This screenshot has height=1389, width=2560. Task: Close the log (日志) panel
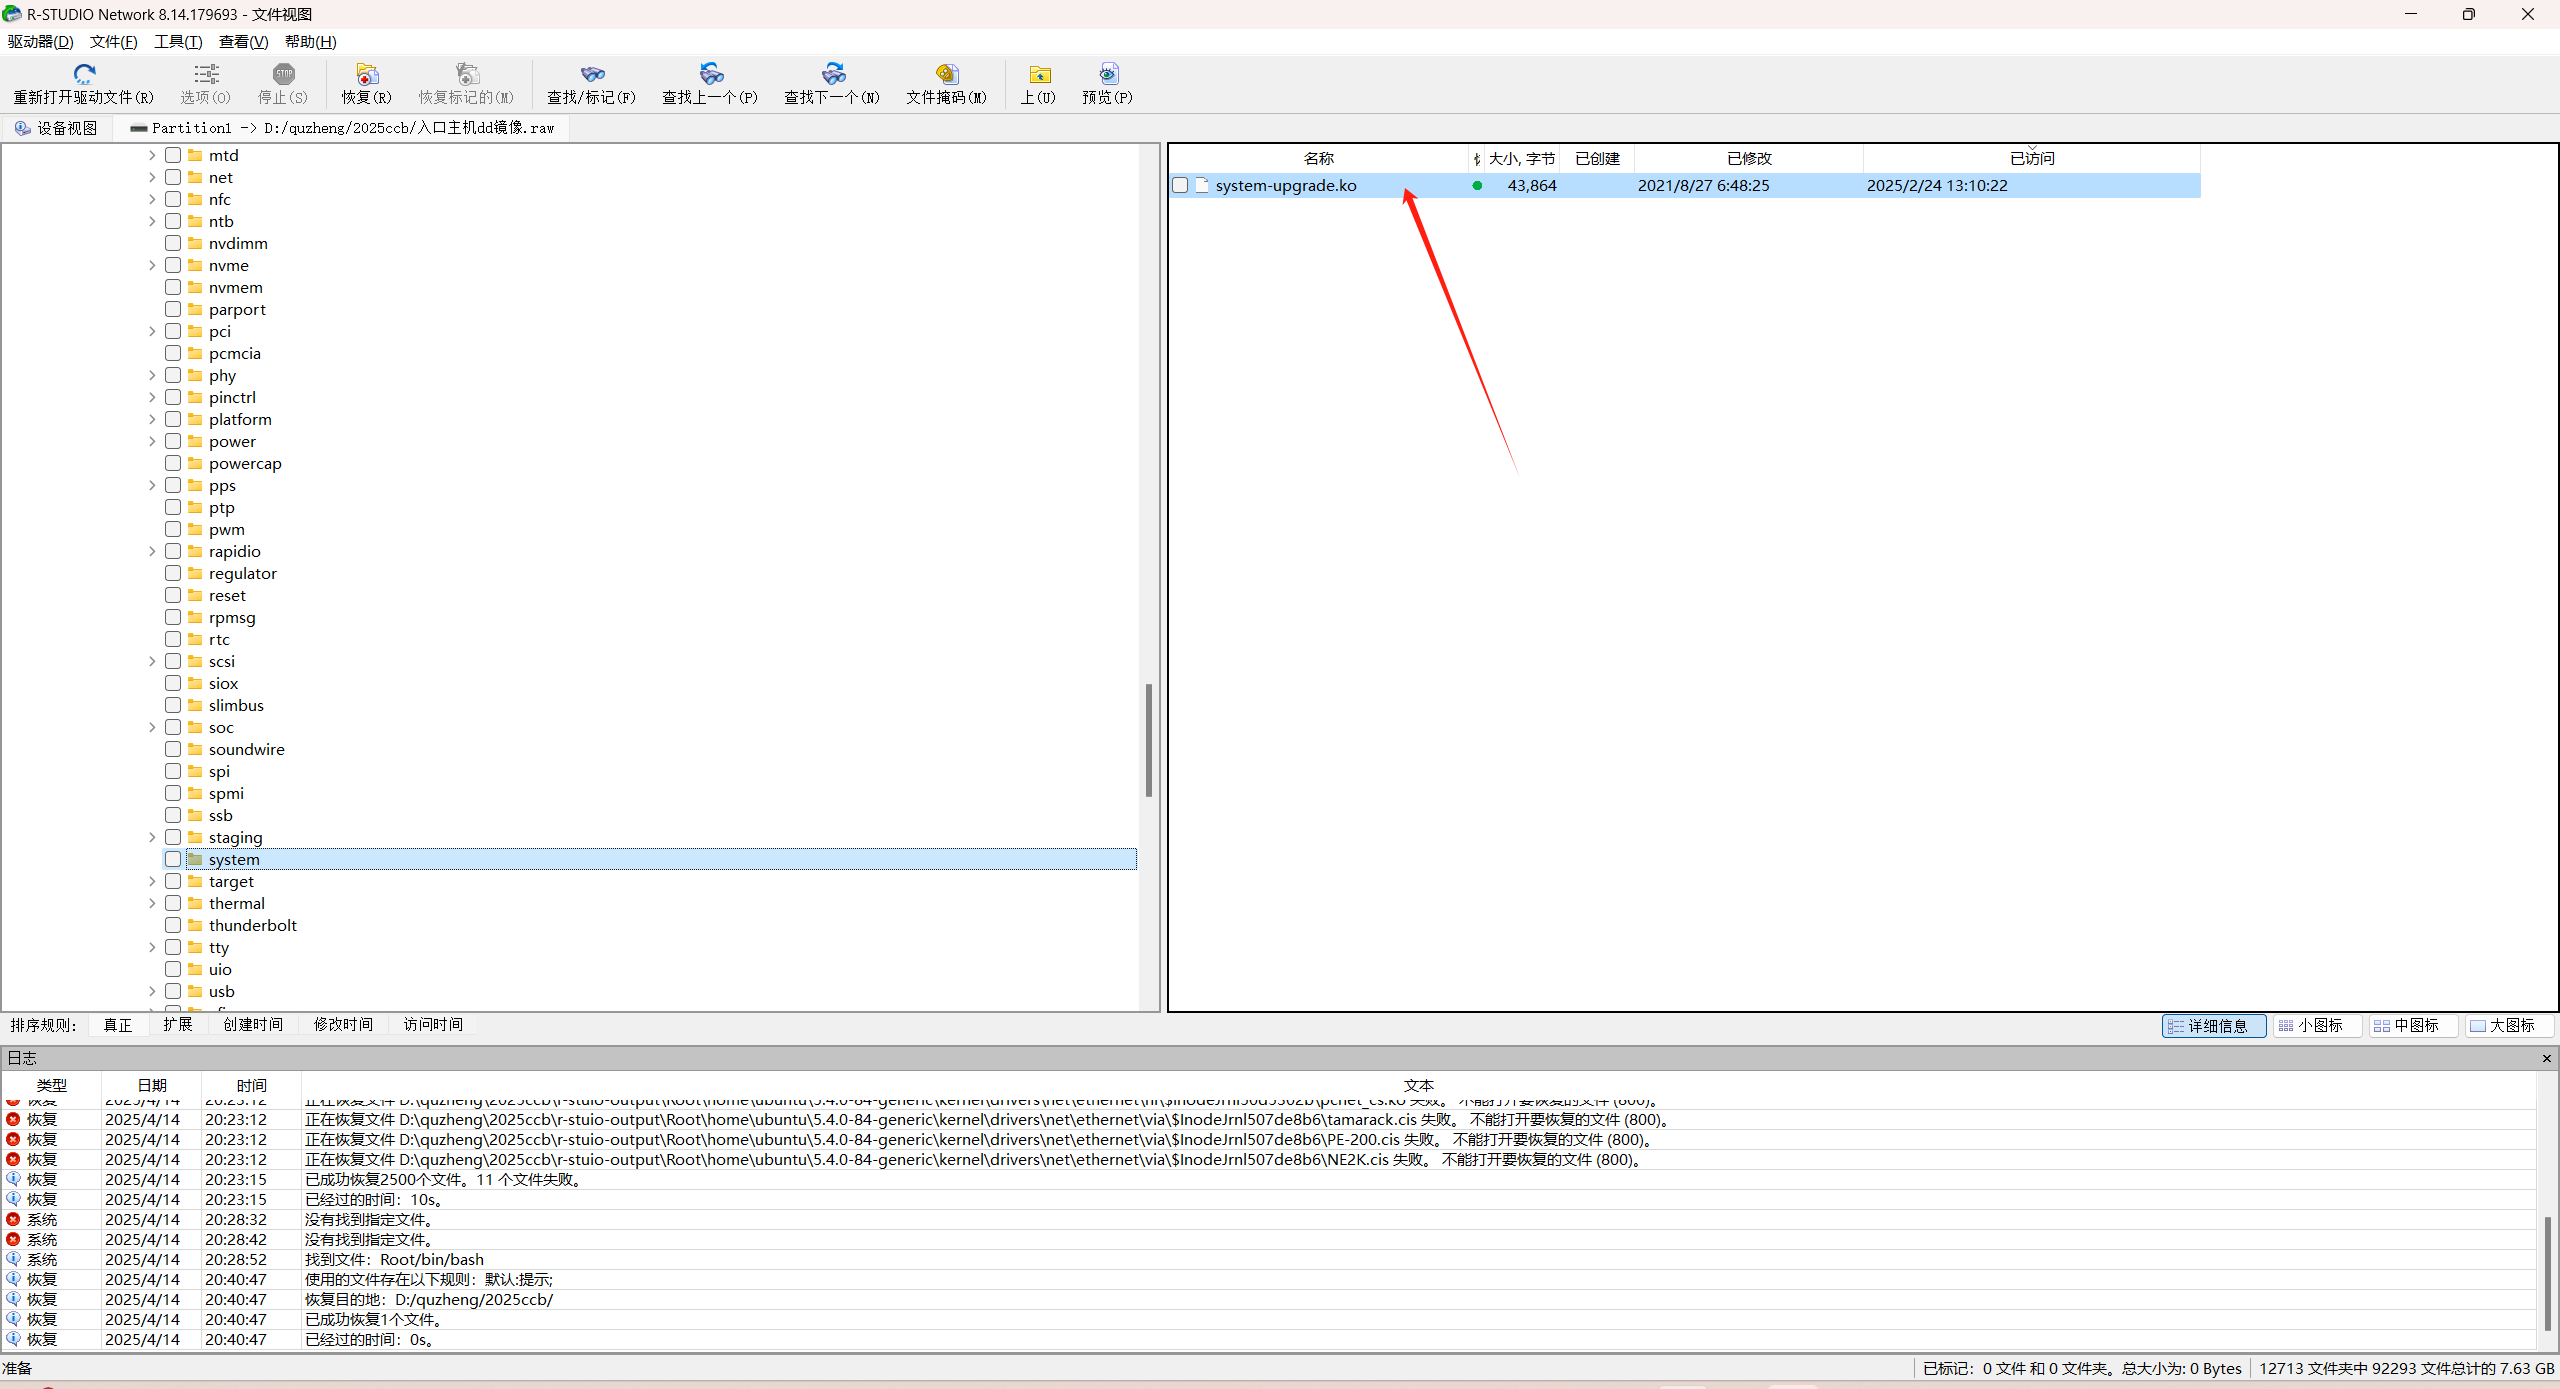pos(2546,1058)
